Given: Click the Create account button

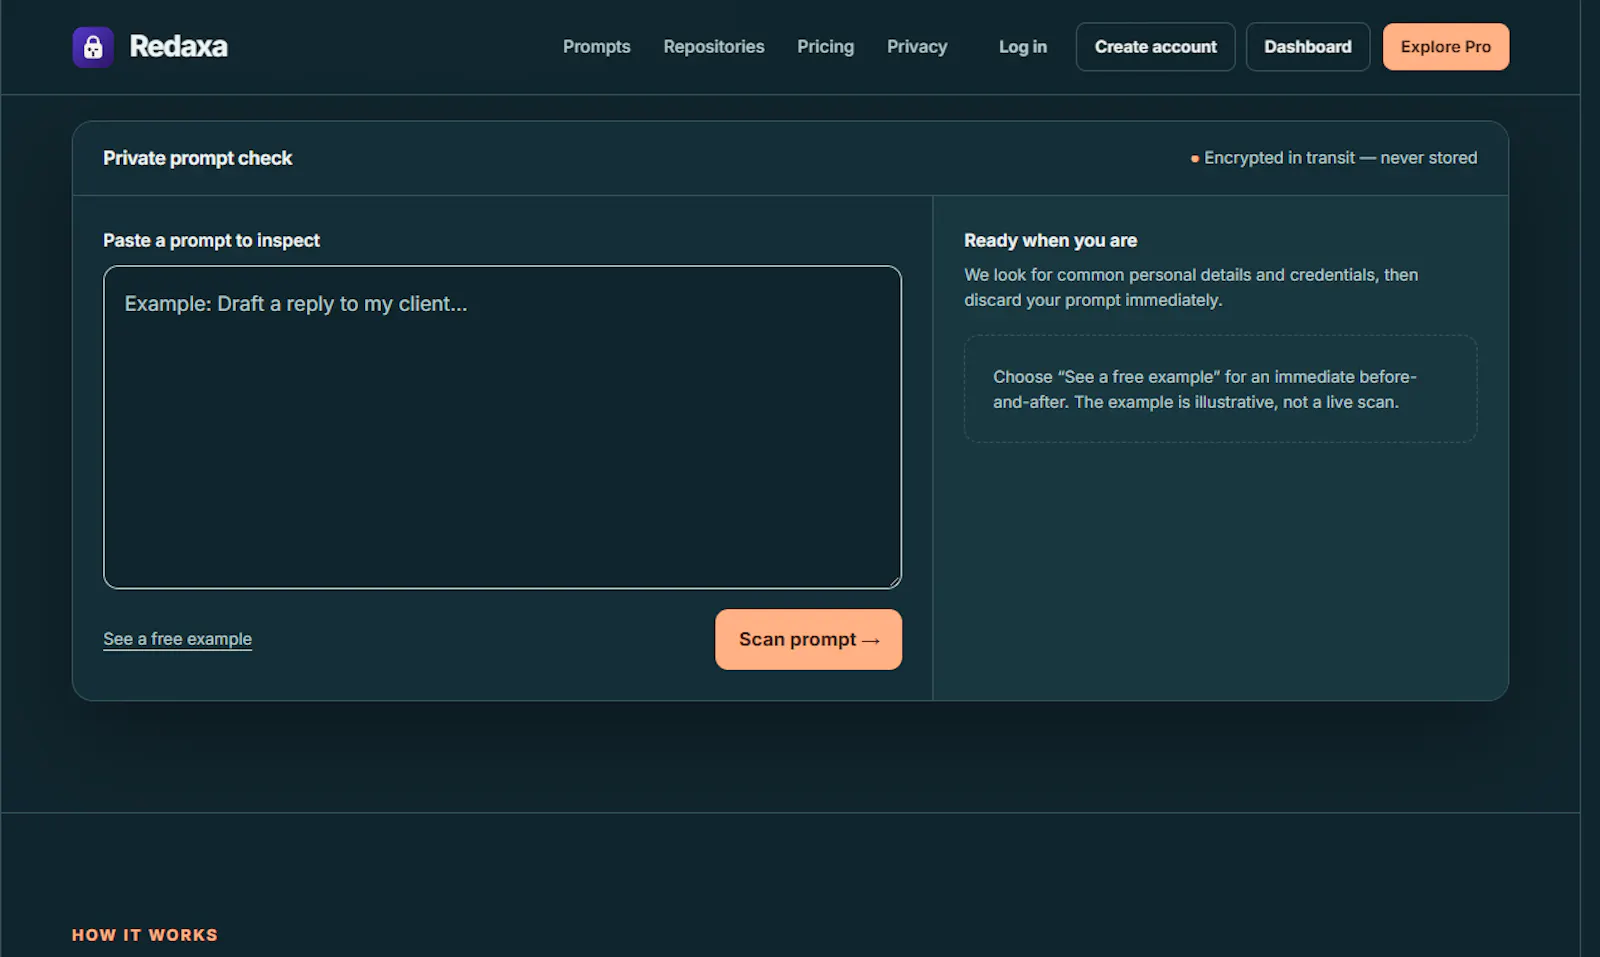Looking at the screenshot, I should [1156, 47].
